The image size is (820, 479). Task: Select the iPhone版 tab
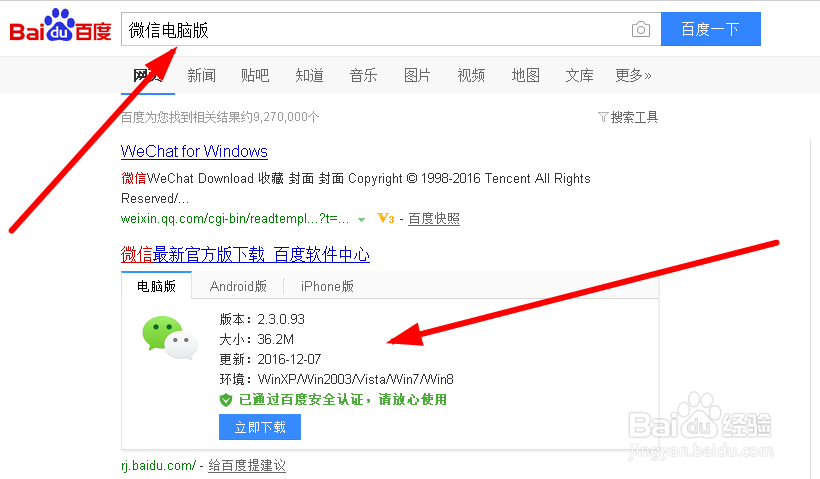[x=327, y=286]
